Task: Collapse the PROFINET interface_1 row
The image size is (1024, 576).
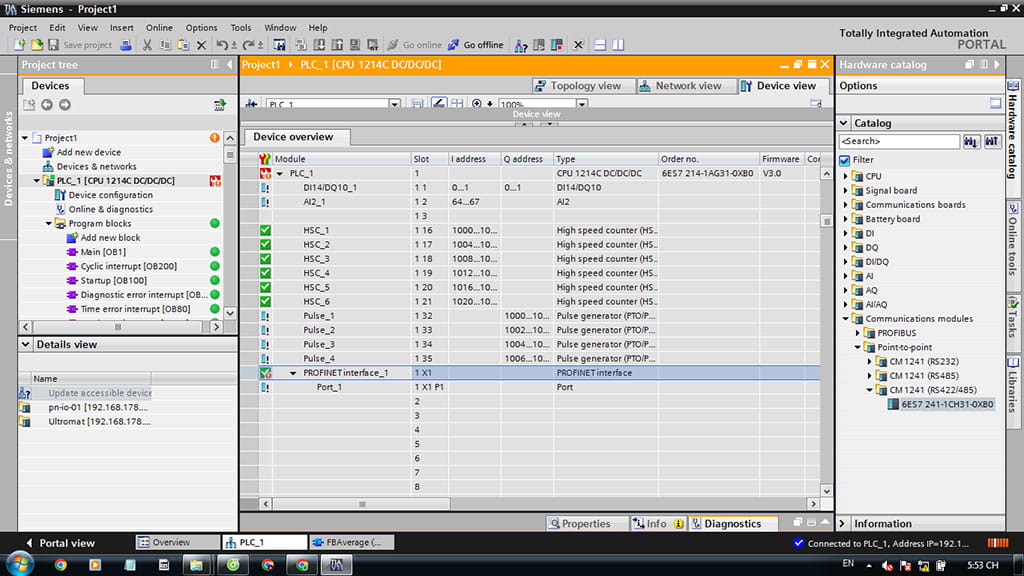Action: coord(292,373)
